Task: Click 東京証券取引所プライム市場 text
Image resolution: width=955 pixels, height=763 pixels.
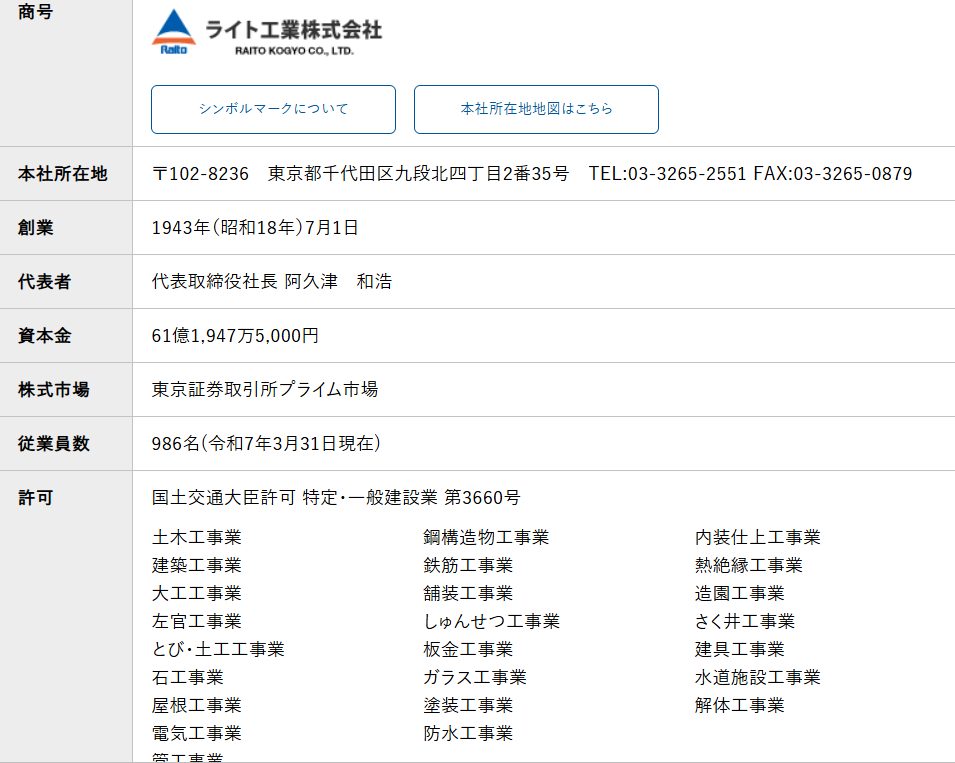Action: [265, 390]
